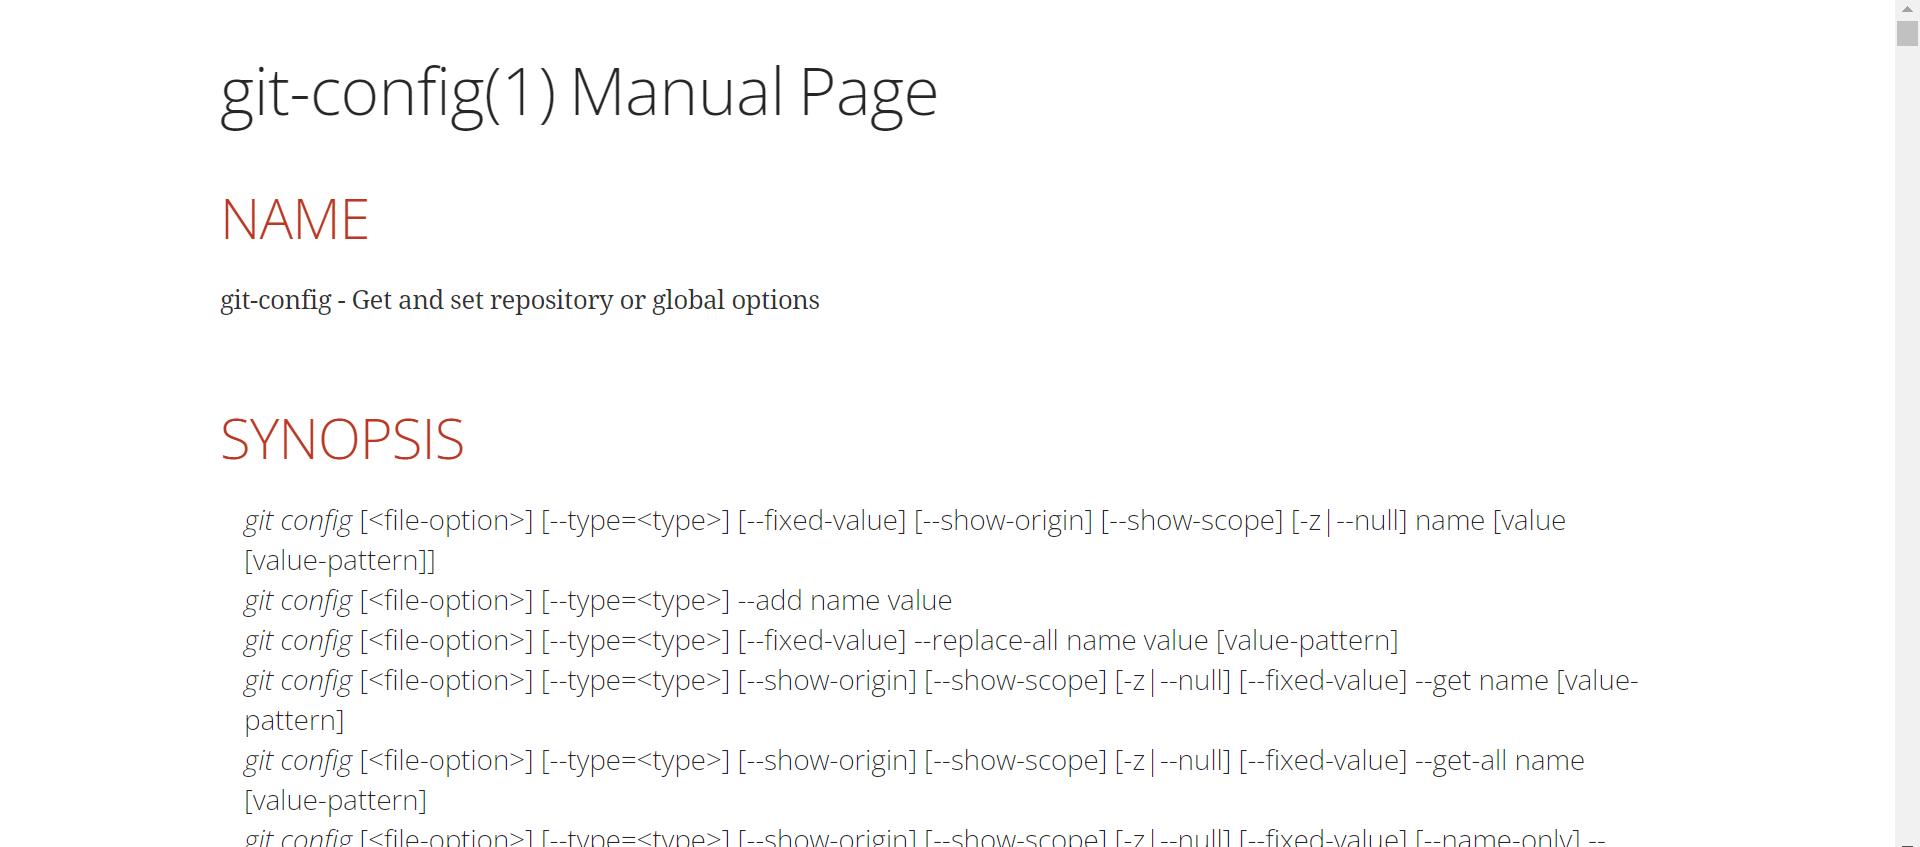
Task: Click the synopsis line containing "--replace-all name value"
Action: point(821,640)
